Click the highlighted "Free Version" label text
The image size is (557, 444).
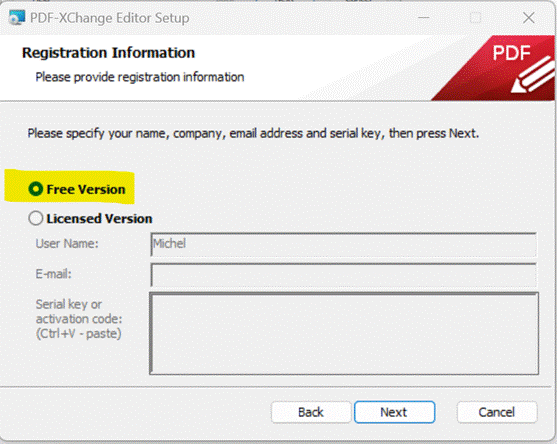tap(86, 189)
